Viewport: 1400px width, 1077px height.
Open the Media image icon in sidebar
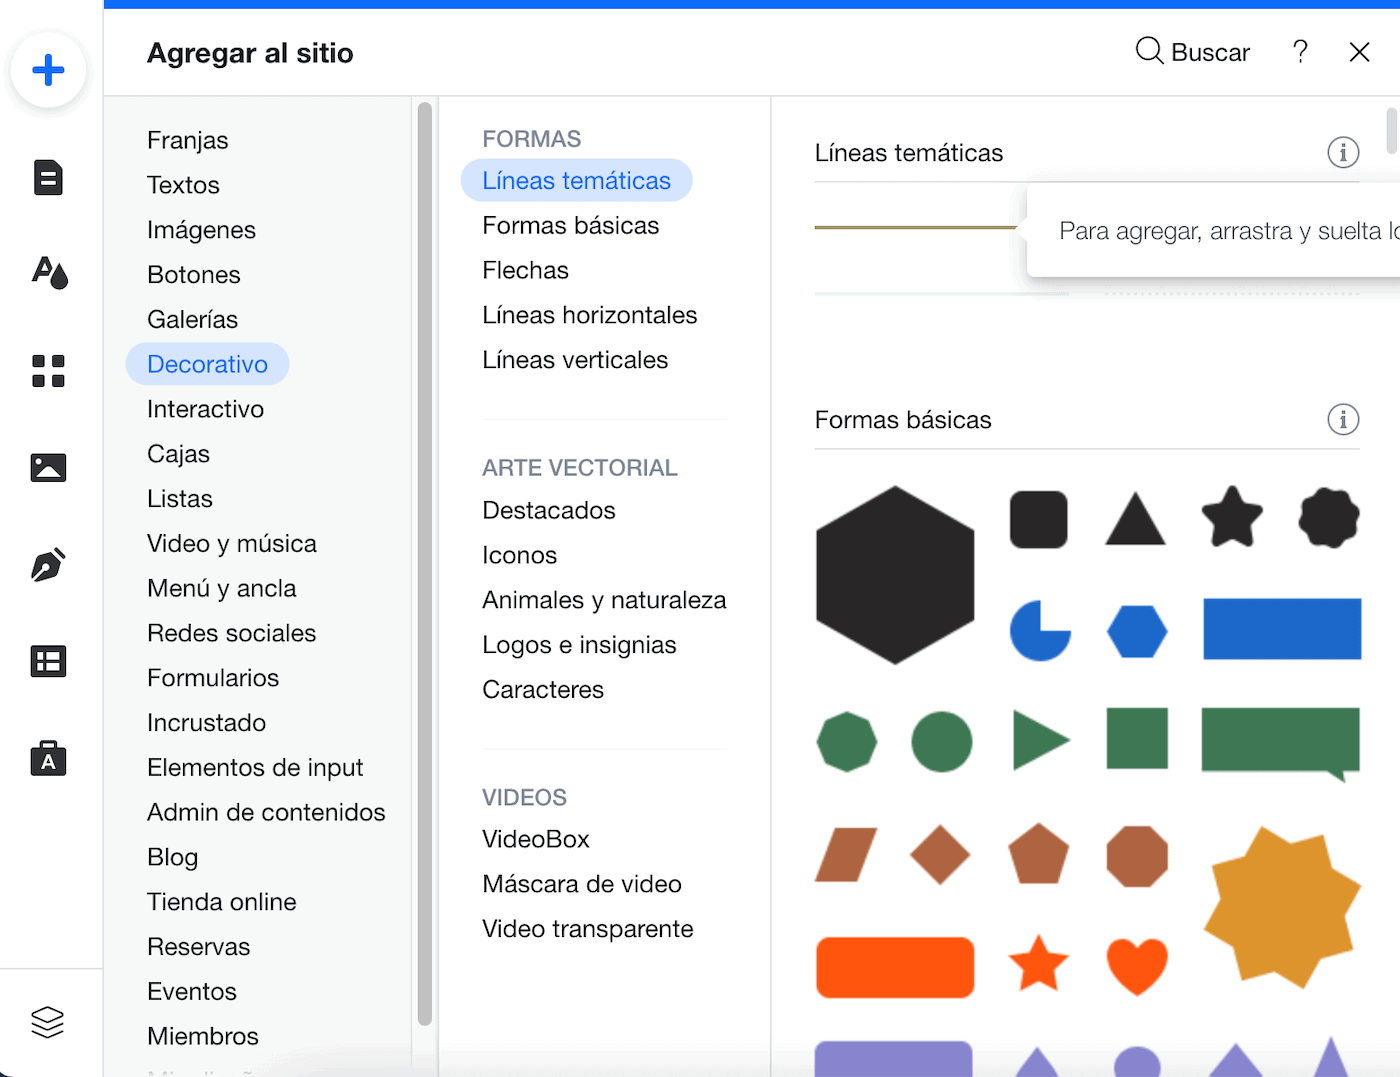pos(48,467)
